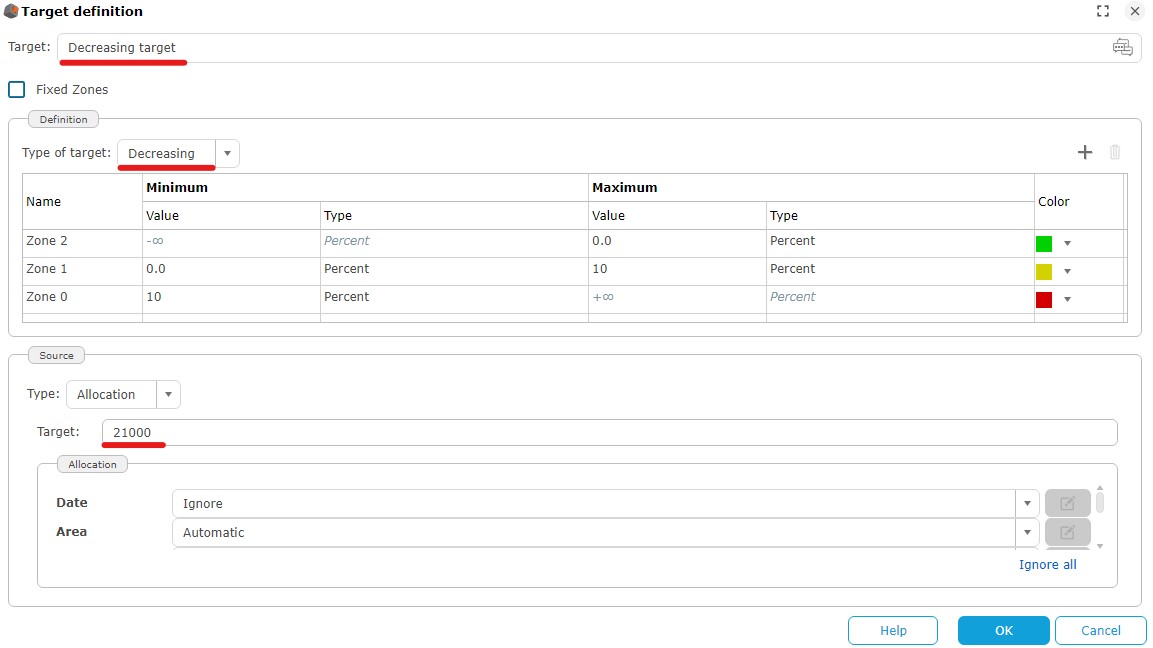Click the edit icon beside Date dropdown
1153x648 pixels.
1067,503
